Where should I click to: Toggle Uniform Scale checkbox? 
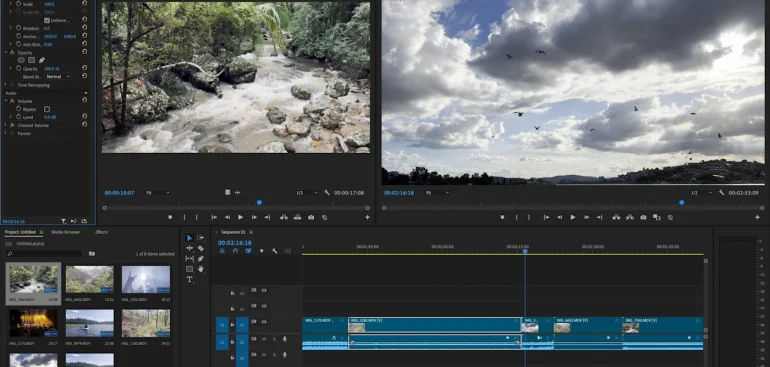[x=47, y=20]
